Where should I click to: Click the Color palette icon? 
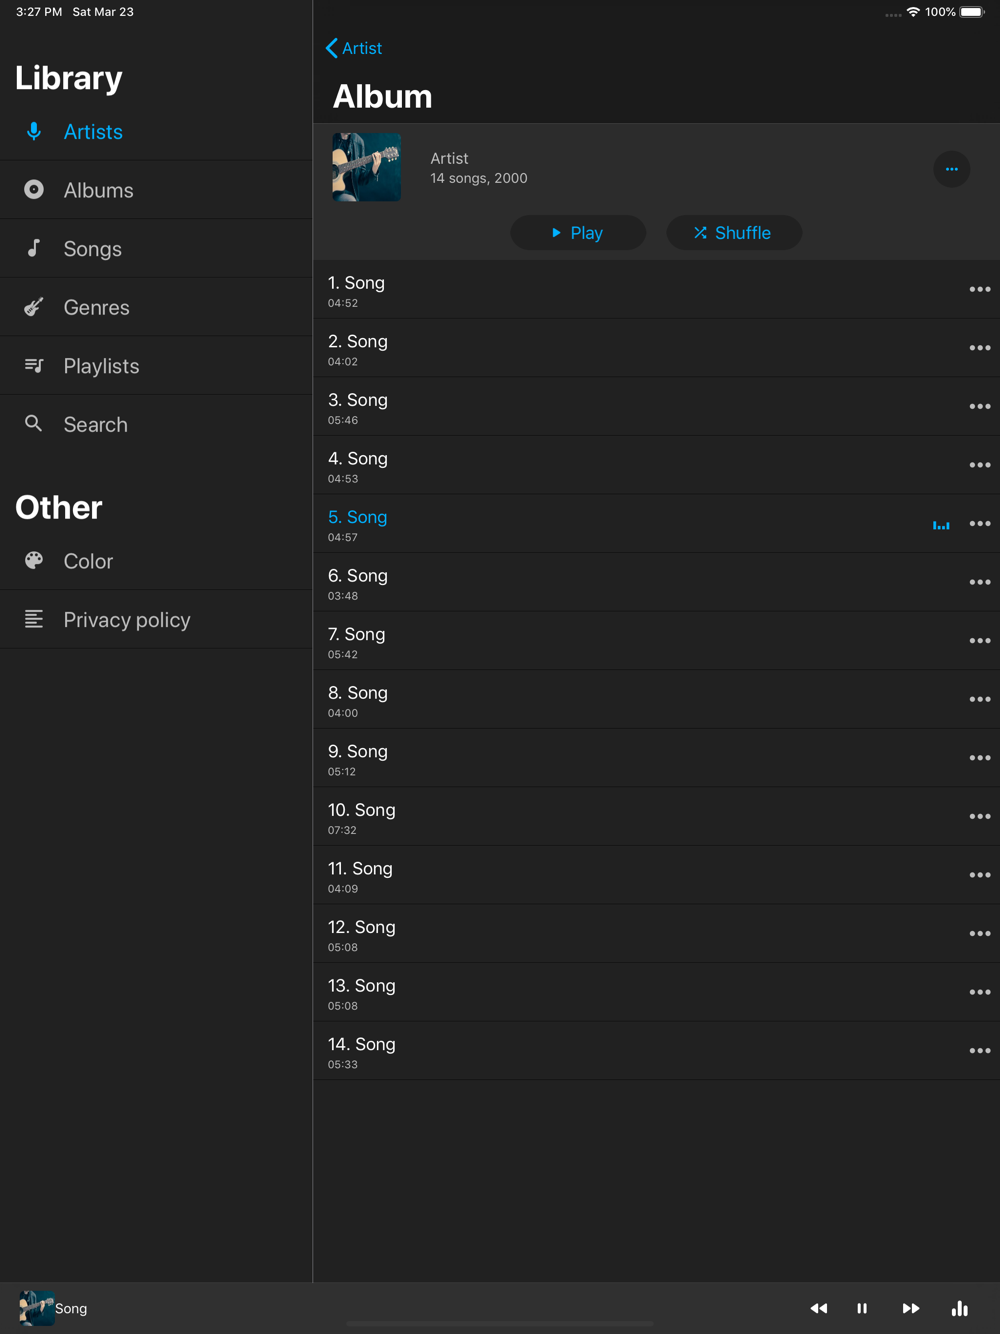coord(34,561)
